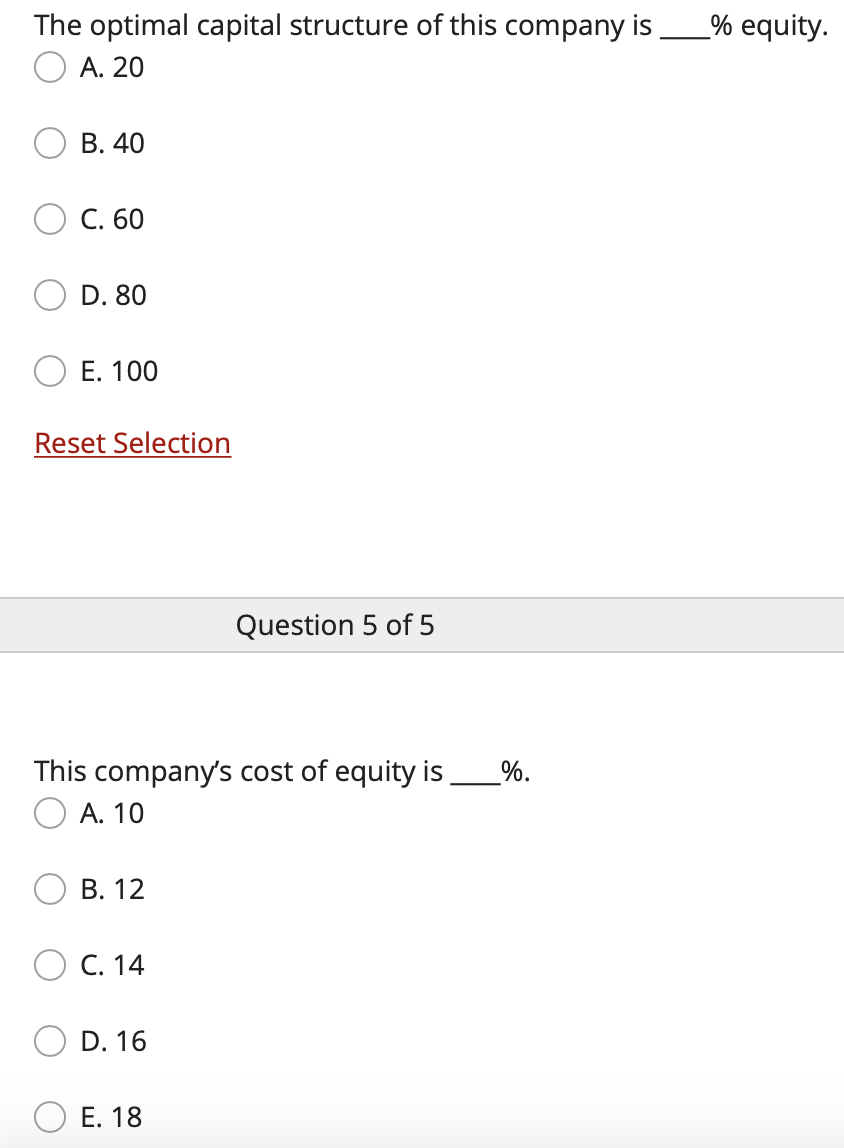The height and width of the screenshot is (1148, 844).
Task: Select radio option B. 40 for capital structure
Action: click(49, 143)
